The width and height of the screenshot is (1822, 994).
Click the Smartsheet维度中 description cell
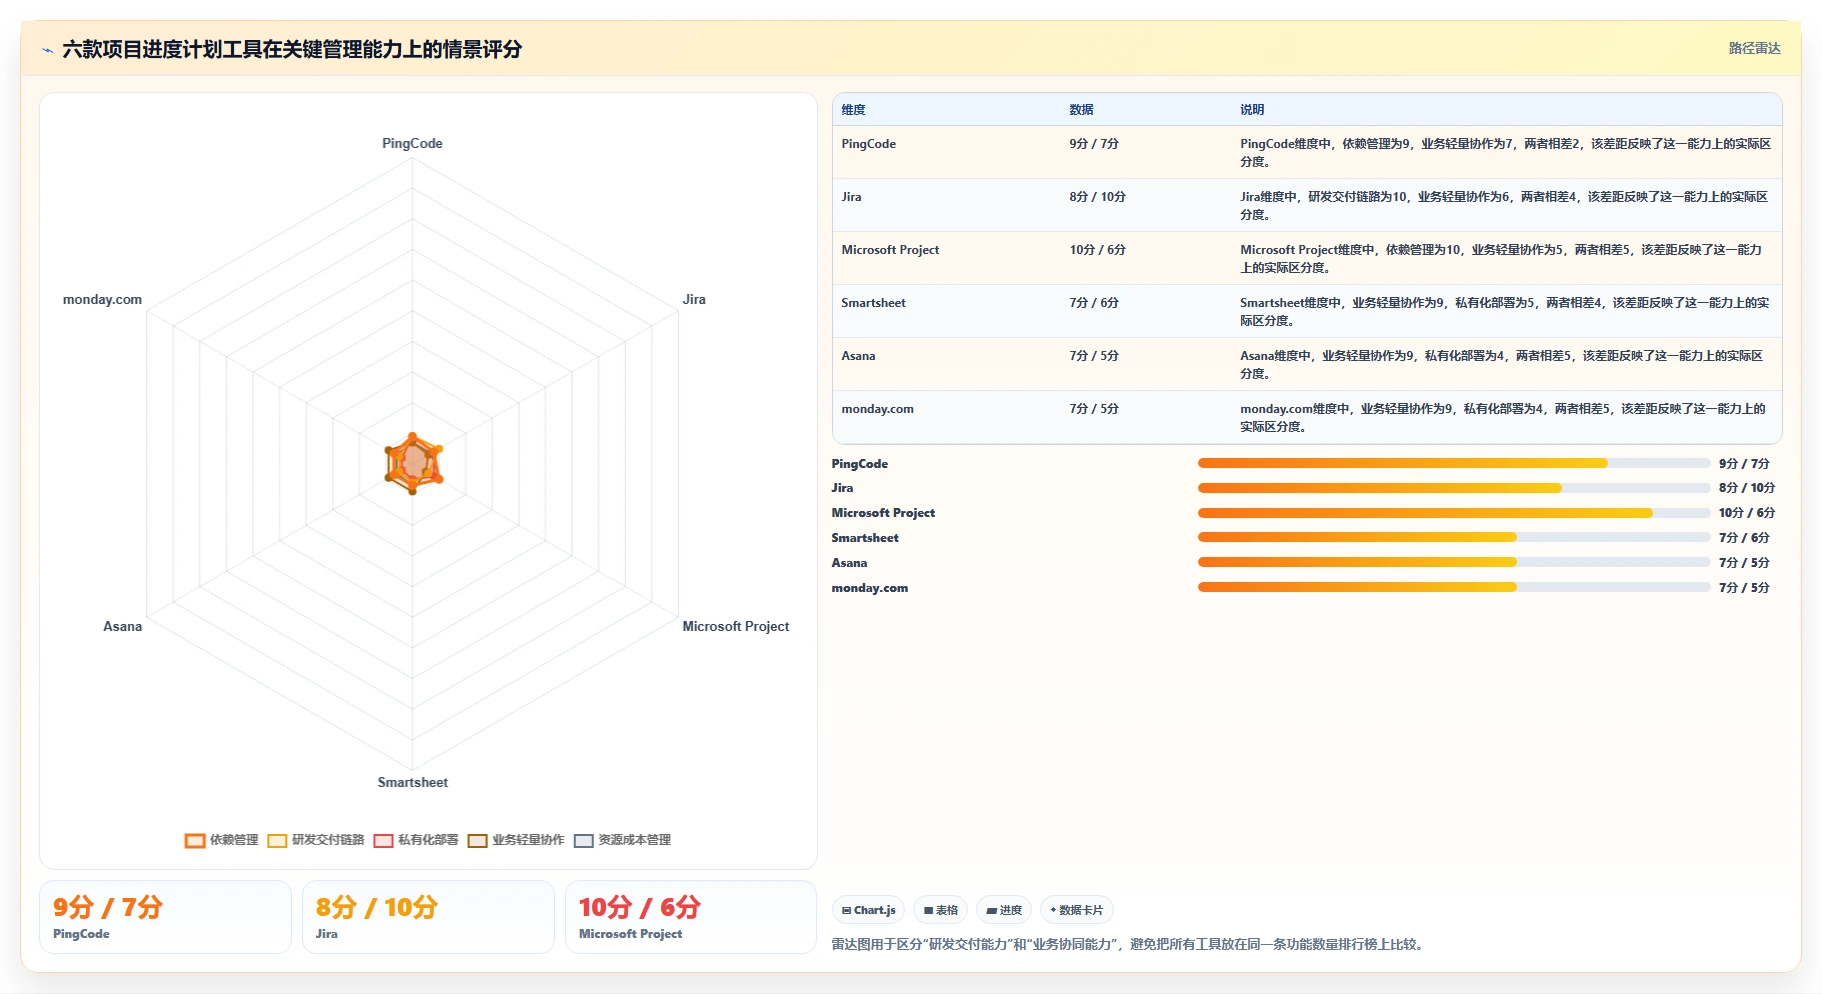(1505, 312)
